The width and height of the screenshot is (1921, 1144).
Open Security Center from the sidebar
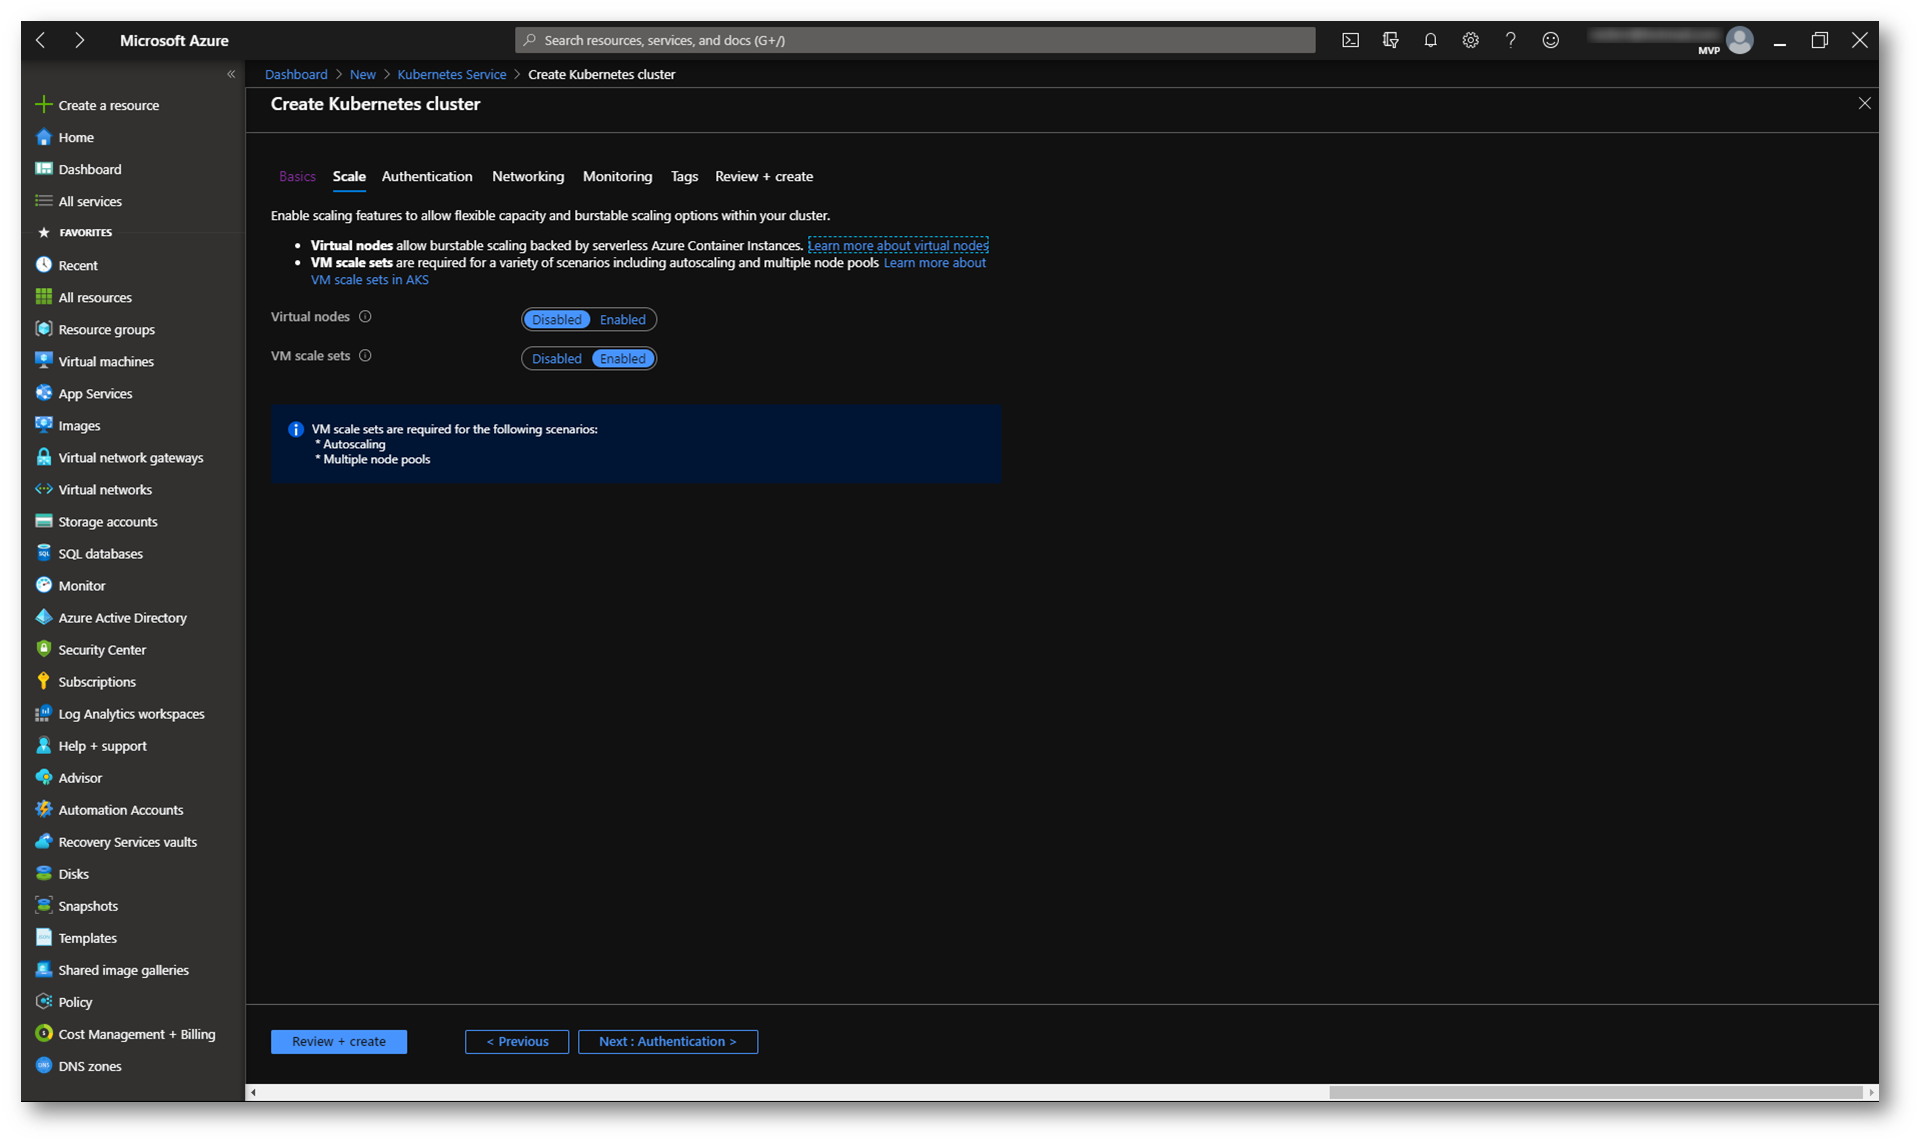coord(101,650)
